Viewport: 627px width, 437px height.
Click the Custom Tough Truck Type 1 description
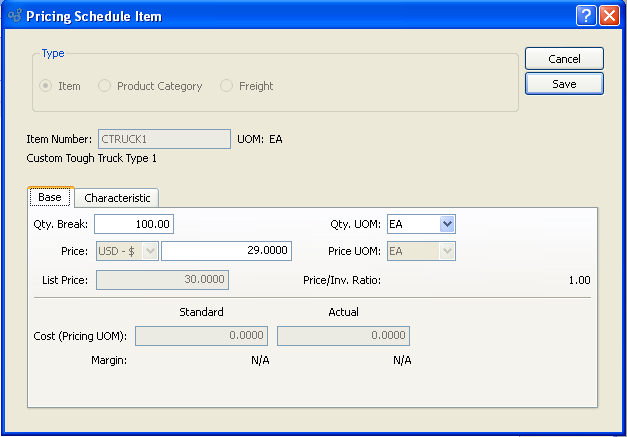92,158
